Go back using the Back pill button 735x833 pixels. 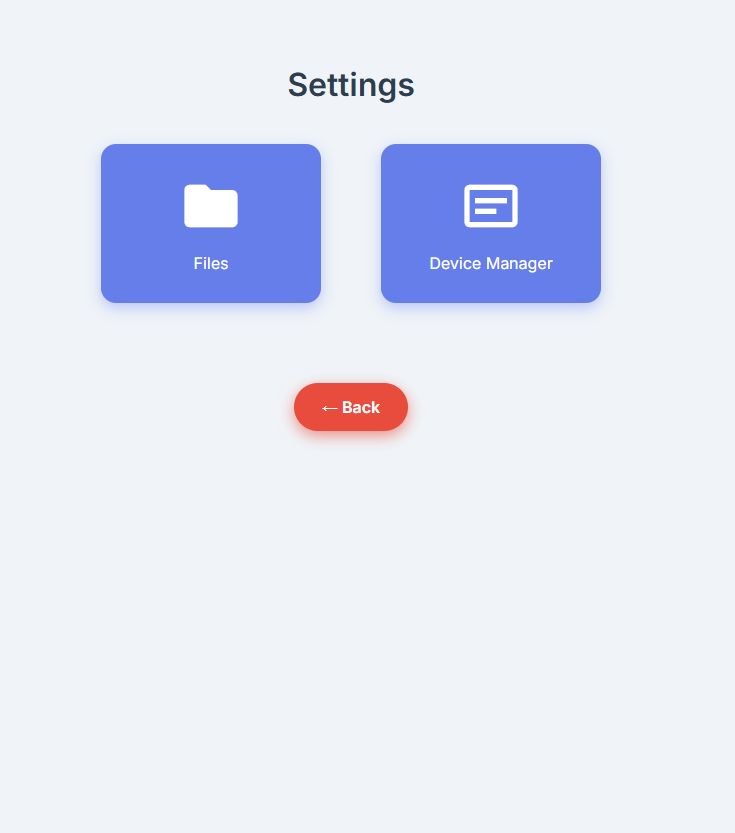click(x=351, y=407)
